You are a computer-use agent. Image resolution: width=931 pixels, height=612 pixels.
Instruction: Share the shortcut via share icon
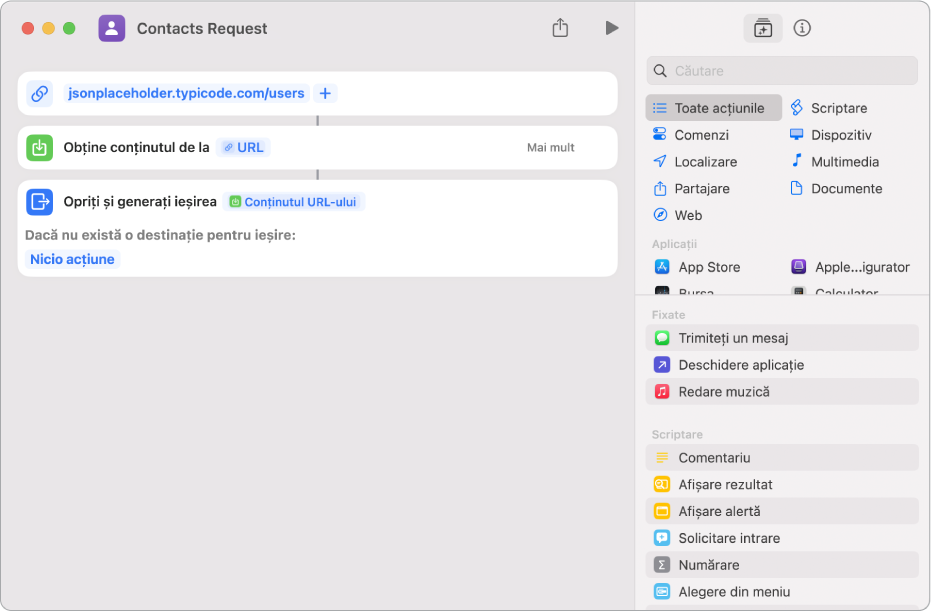[x=560, y=27]
